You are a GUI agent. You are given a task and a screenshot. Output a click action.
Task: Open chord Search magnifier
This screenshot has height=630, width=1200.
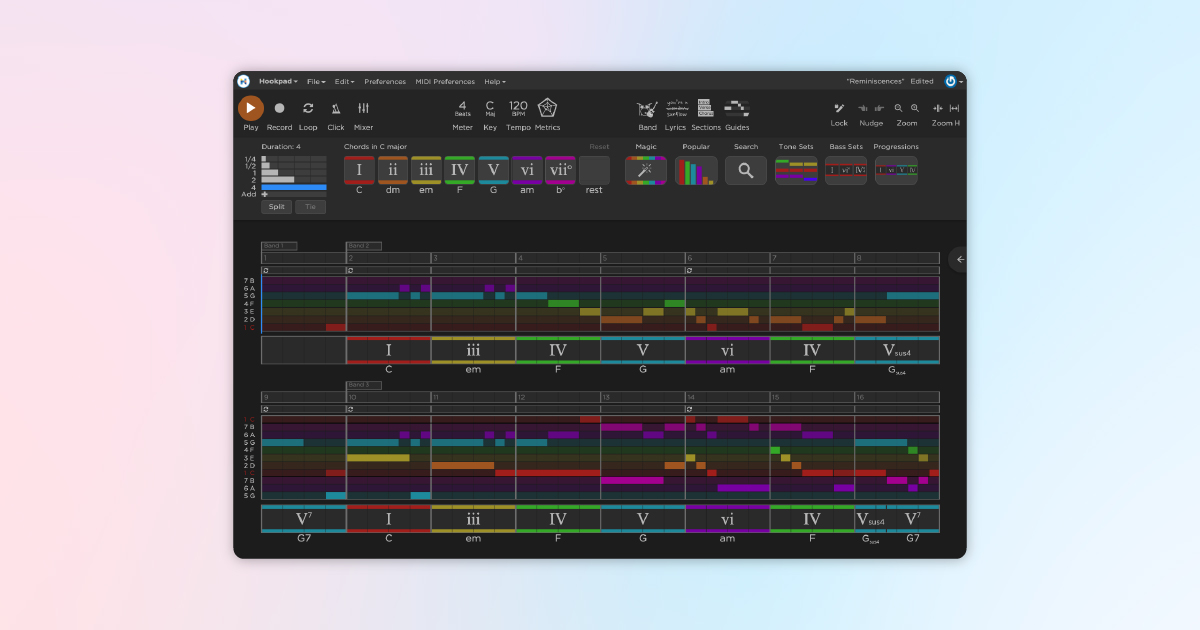(746, 170)
